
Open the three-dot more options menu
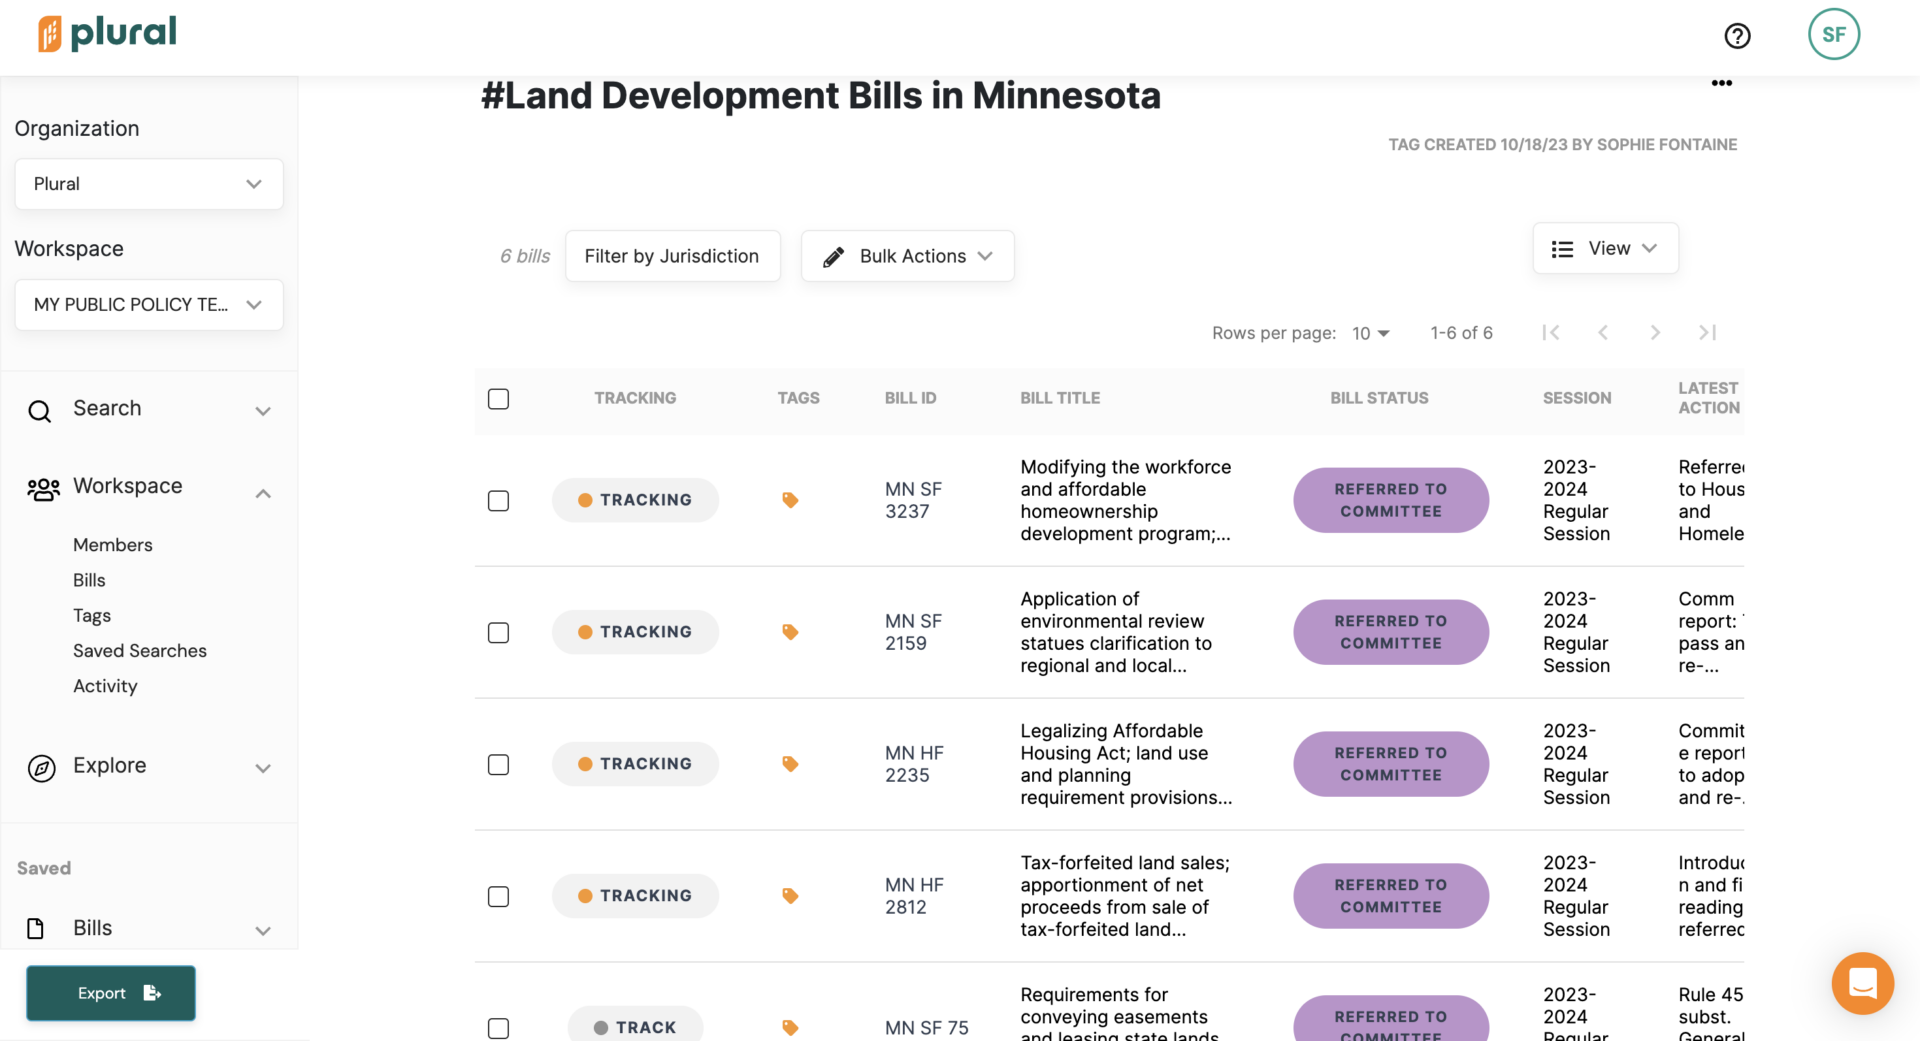click(x=1721, y=83)
